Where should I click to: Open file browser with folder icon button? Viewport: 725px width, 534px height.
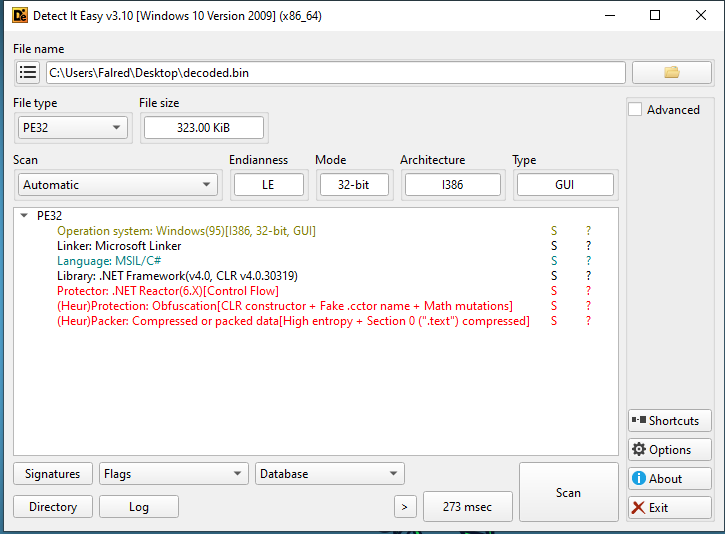tap(671, 72)
